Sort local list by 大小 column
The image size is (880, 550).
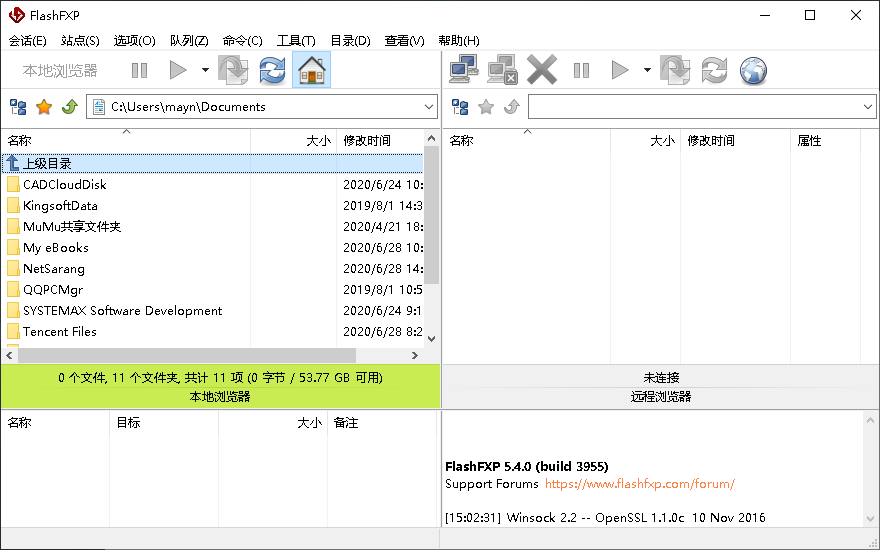(294, 140)
